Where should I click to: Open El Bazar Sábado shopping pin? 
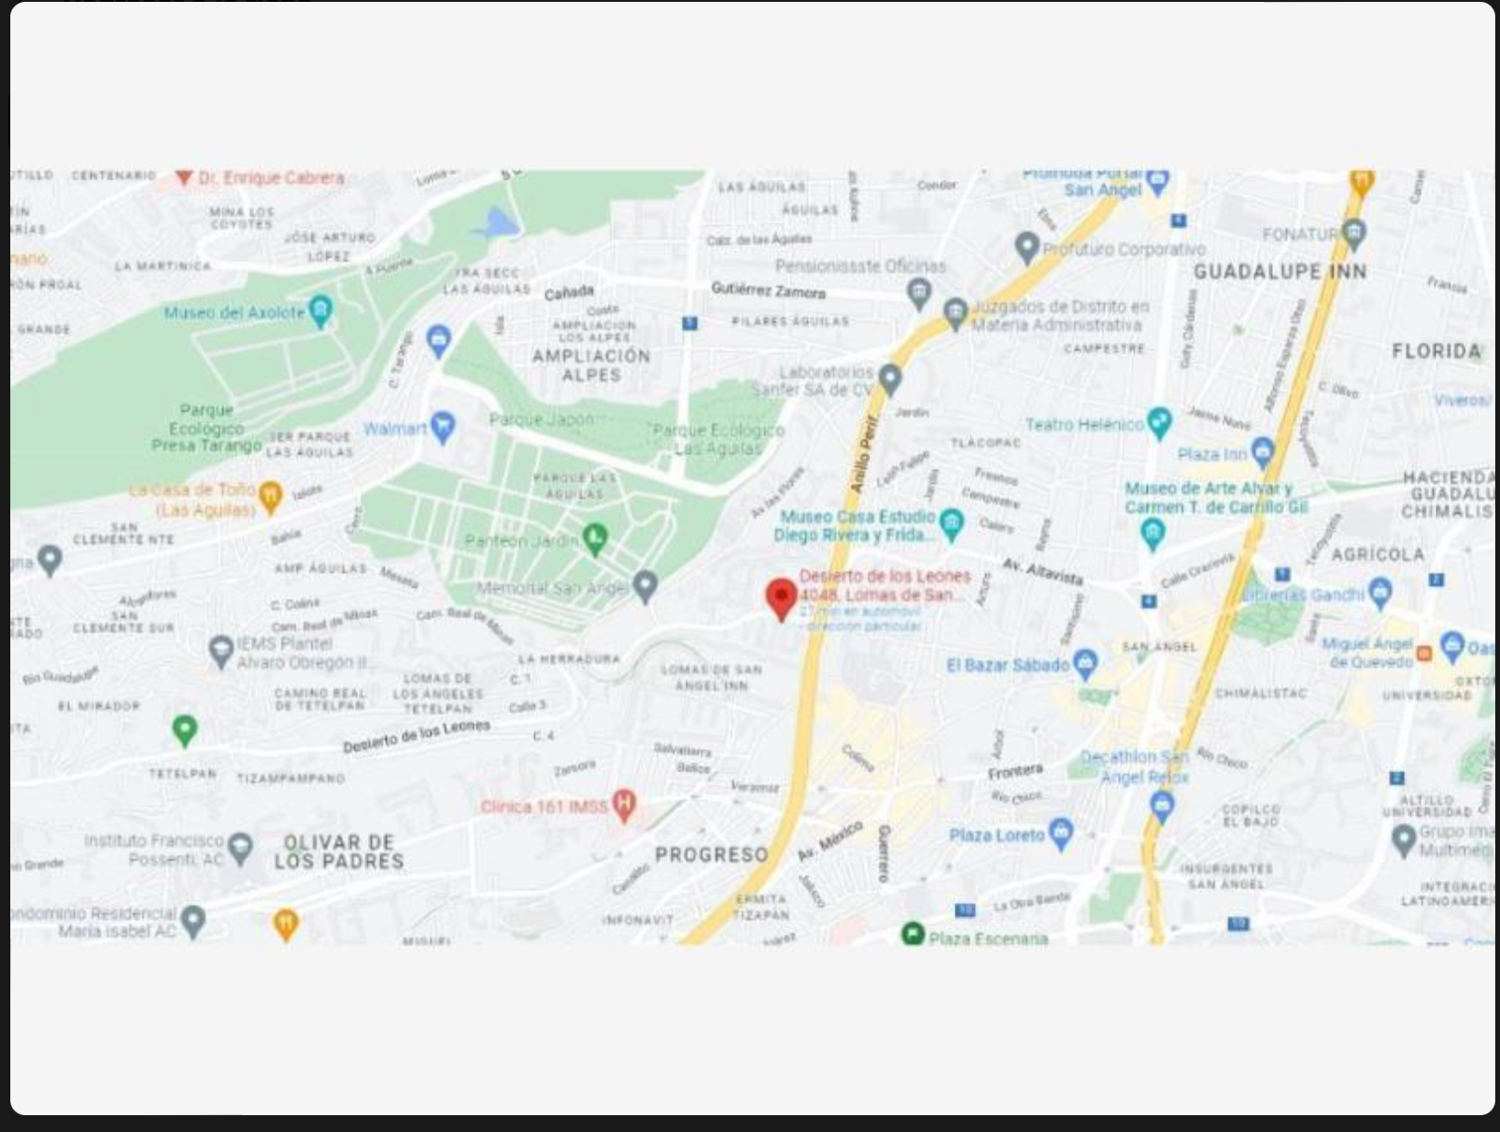1086,664
